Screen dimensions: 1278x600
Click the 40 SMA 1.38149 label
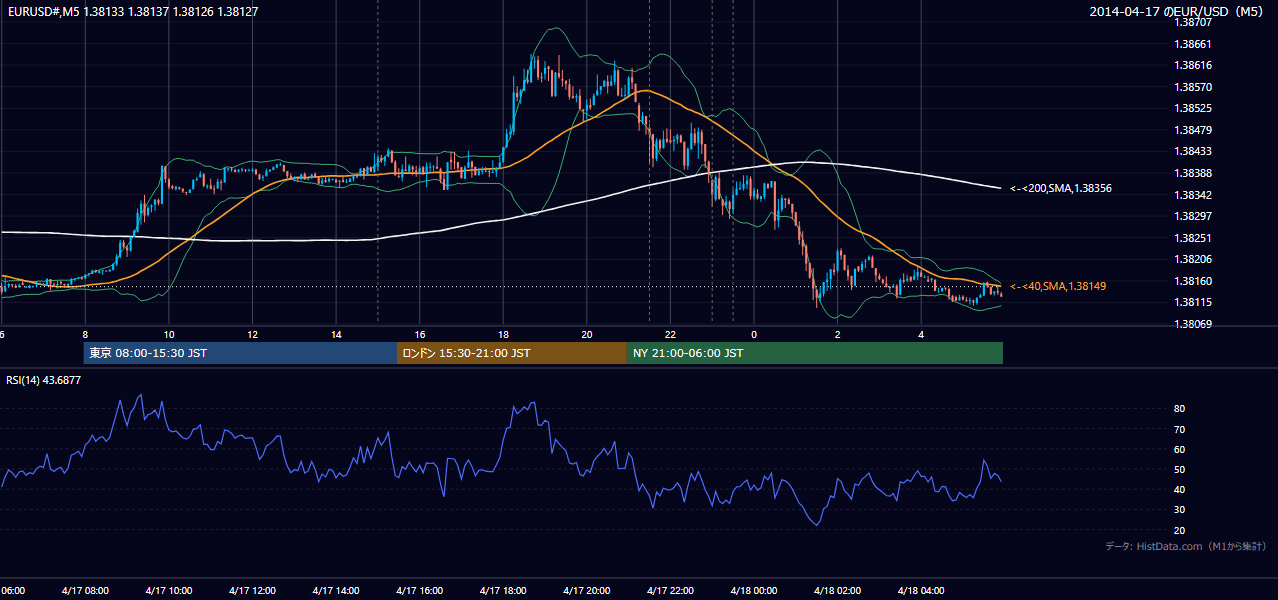pyautogui.click(x=1057, y=286)
